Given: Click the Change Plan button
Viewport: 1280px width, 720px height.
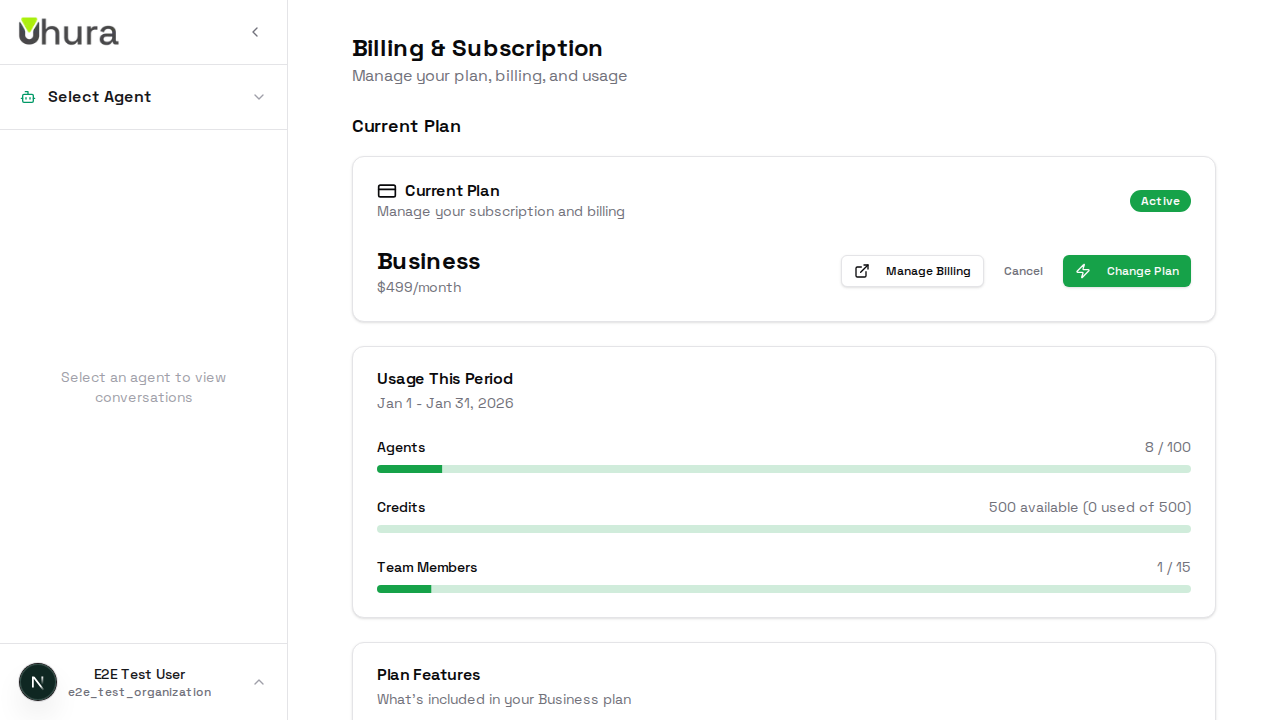Looking at the screenshot, I should click(1127, 271).
